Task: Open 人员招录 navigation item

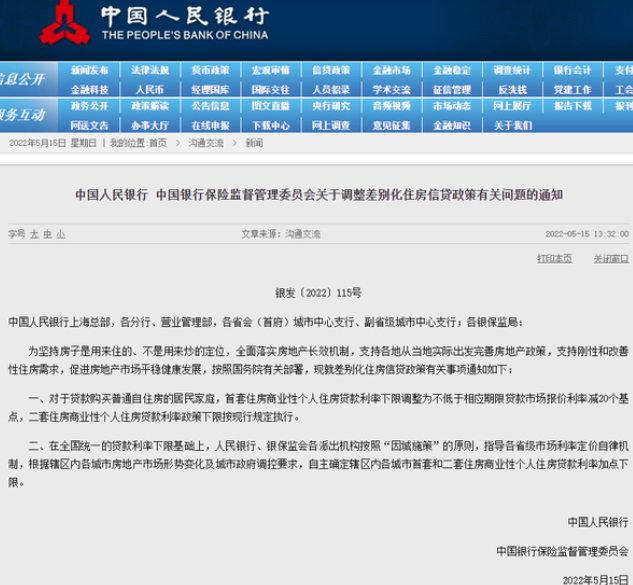Action: point(331,90)
